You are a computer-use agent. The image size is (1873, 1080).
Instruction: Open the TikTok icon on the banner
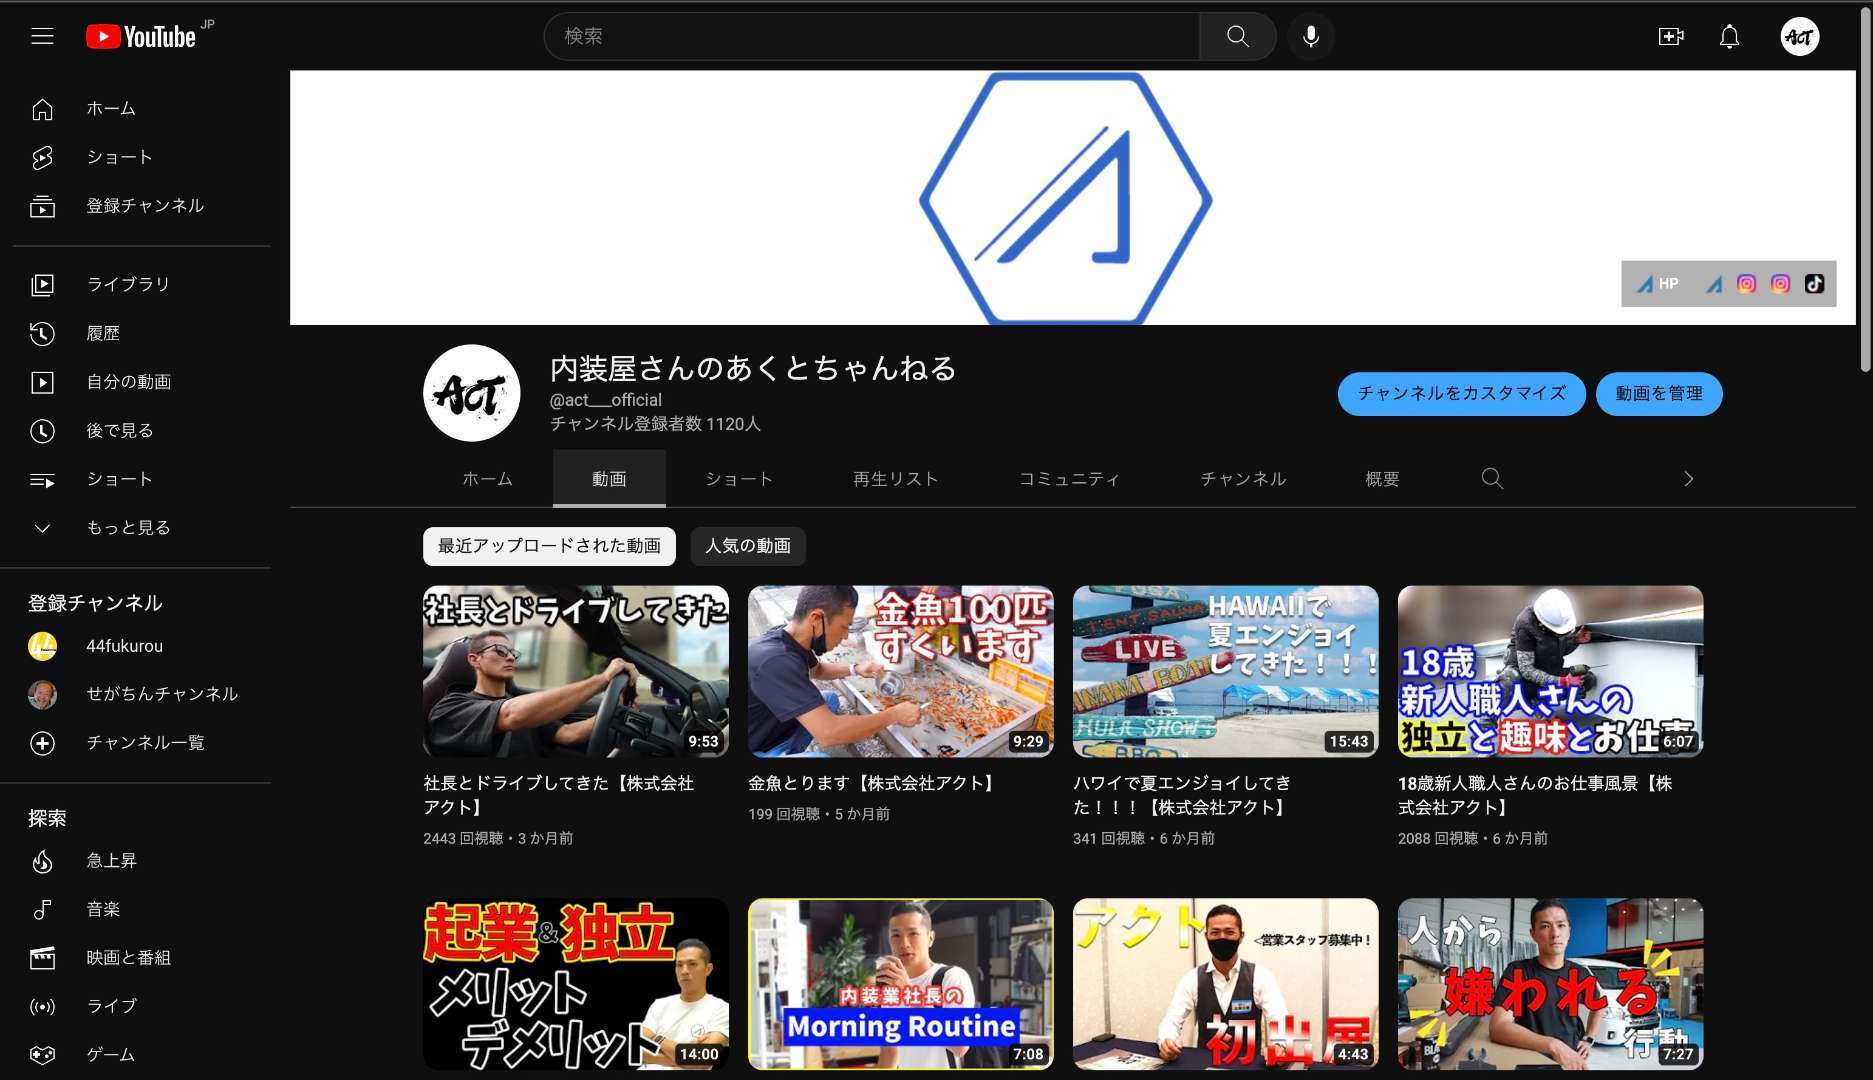1814,284
